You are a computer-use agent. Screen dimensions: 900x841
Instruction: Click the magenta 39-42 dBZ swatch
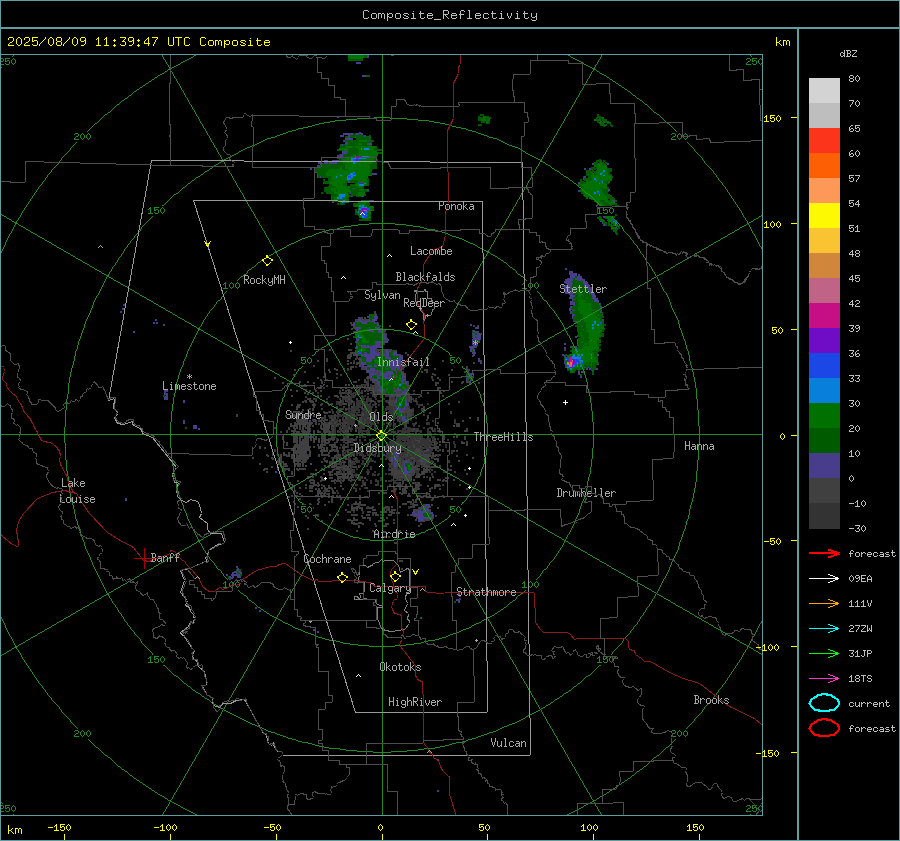point(824,316)
